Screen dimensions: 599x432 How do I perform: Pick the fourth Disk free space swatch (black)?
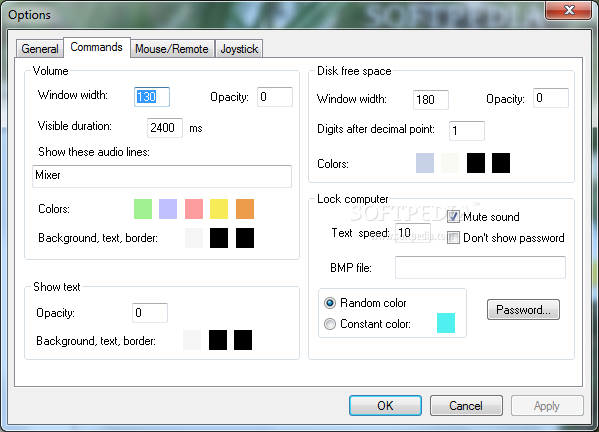pyautogui.click(x=501, y=163)
